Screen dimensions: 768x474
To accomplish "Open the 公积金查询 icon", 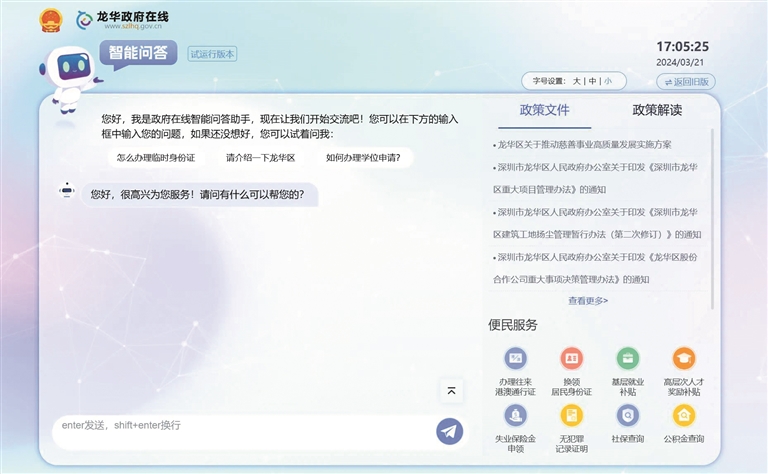I will [x=683, y=415].
